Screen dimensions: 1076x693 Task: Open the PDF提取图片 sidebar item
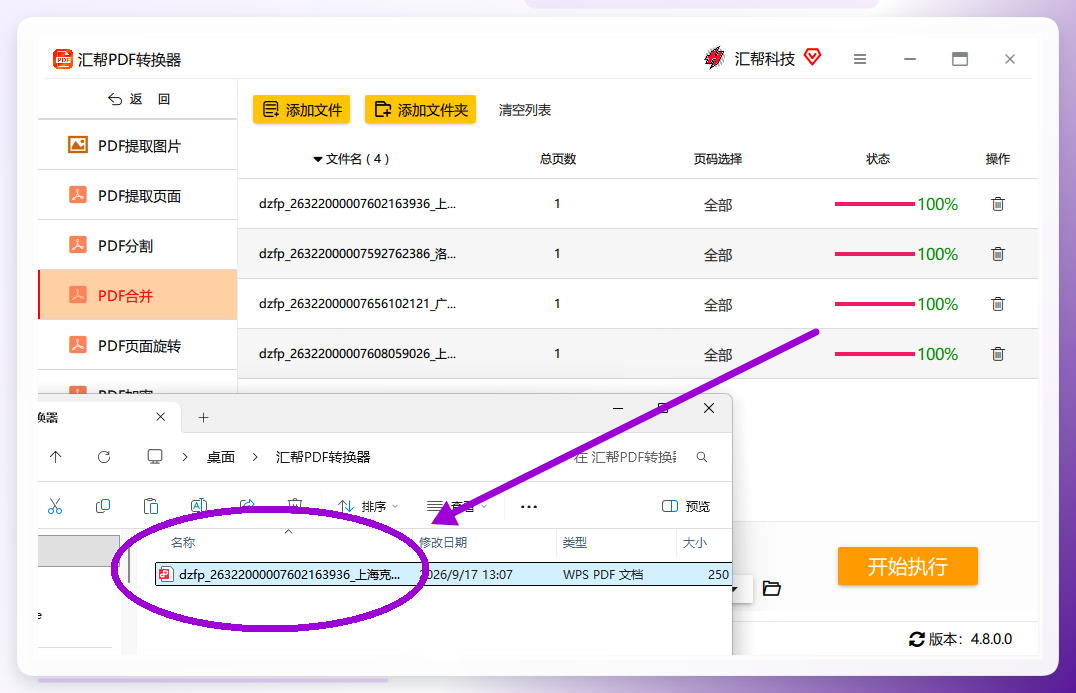(138, 145)
